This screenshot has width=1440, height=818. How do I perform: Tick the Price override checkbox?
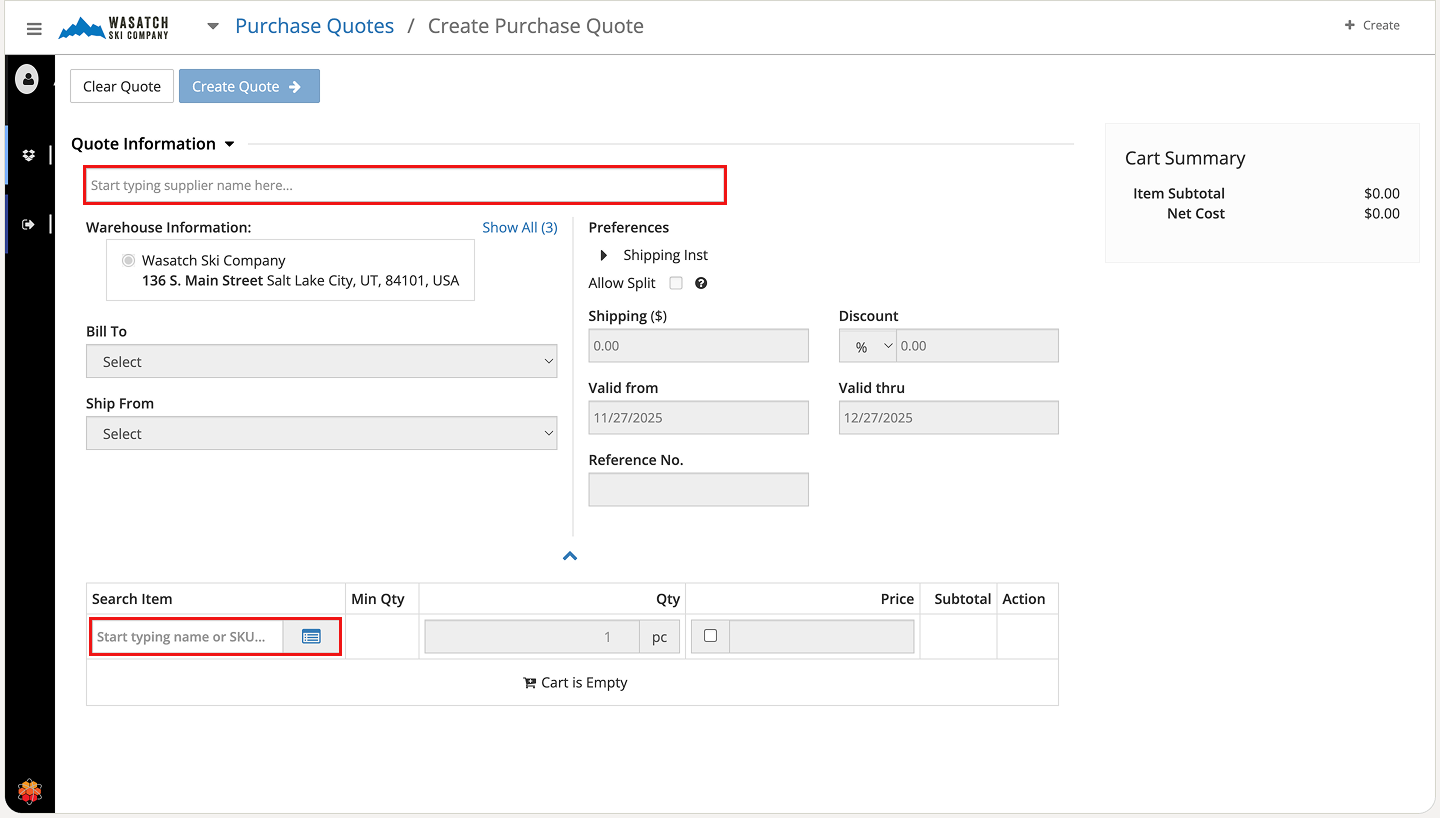pos(710,636)
